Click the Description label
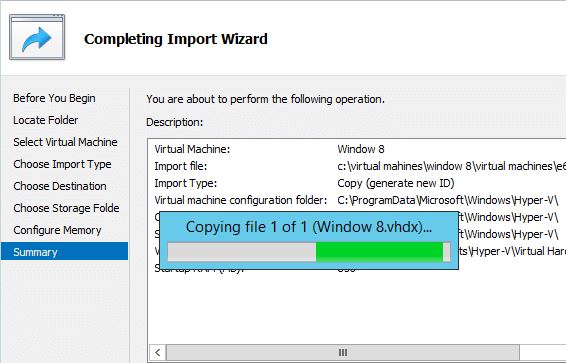This screenshot has height=363, width=567. 175,122
